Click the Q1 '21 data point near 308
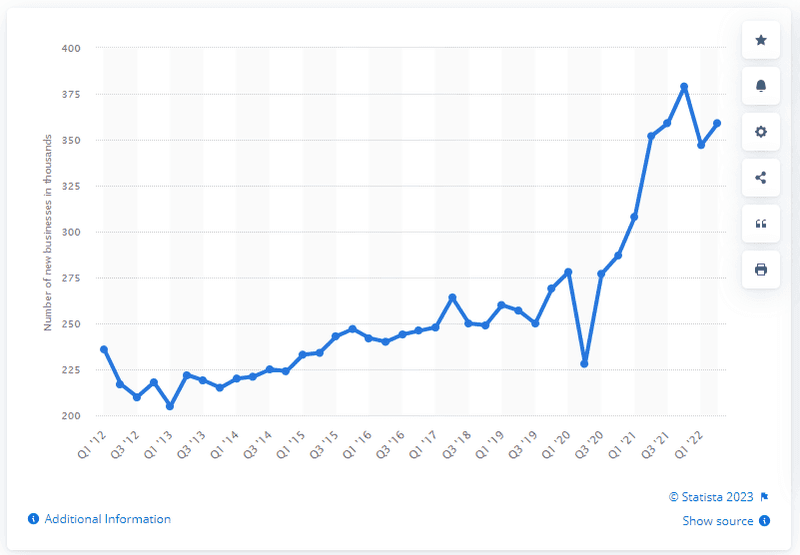Image resolution: width=800 pixels, height=555 pixels. (x=634, y=217)
